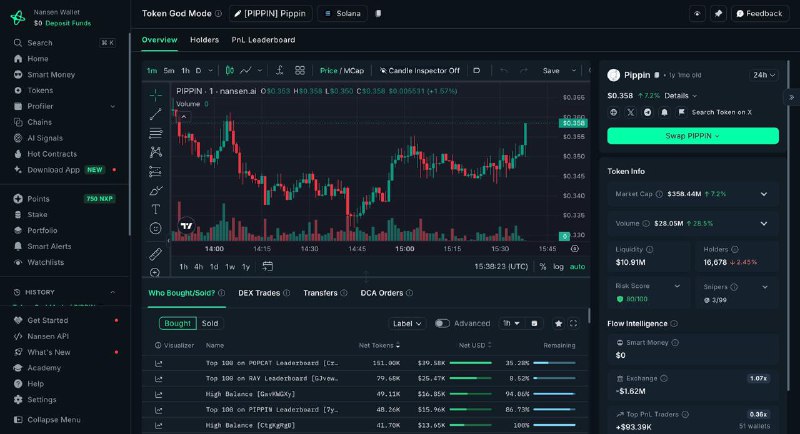Click the Remaining bar for POPCAT row
The width and height of the screenshot is (800, 434).
554,363
